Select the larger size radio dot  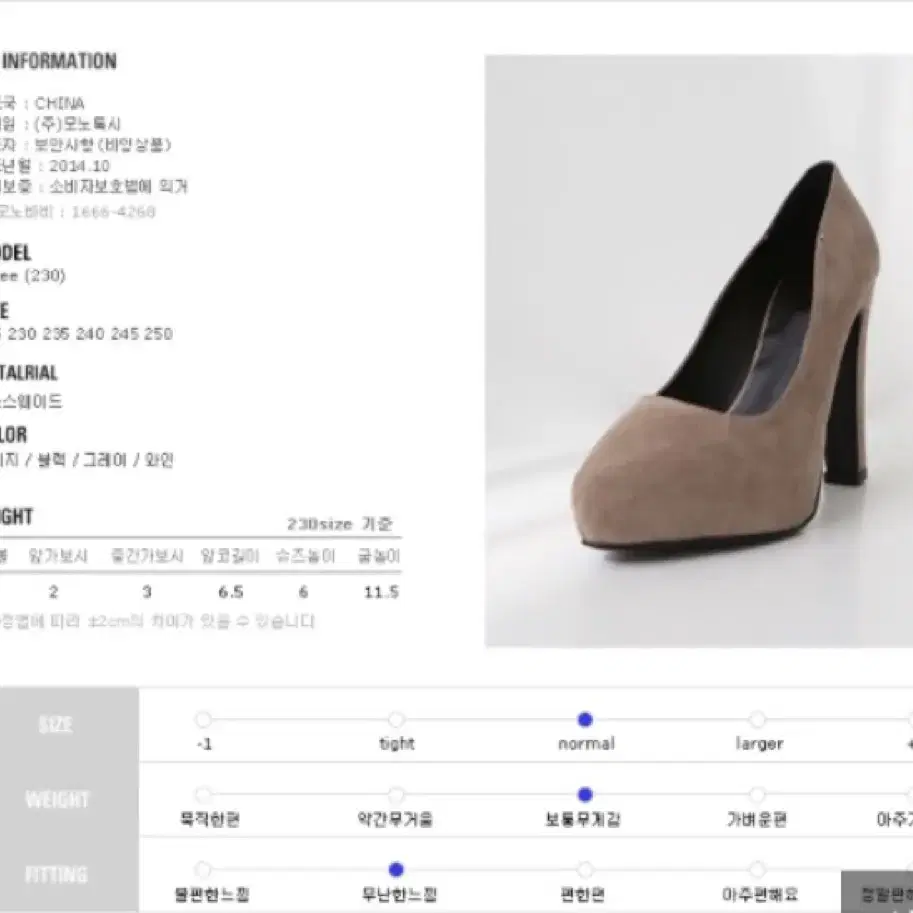[757, 720]
